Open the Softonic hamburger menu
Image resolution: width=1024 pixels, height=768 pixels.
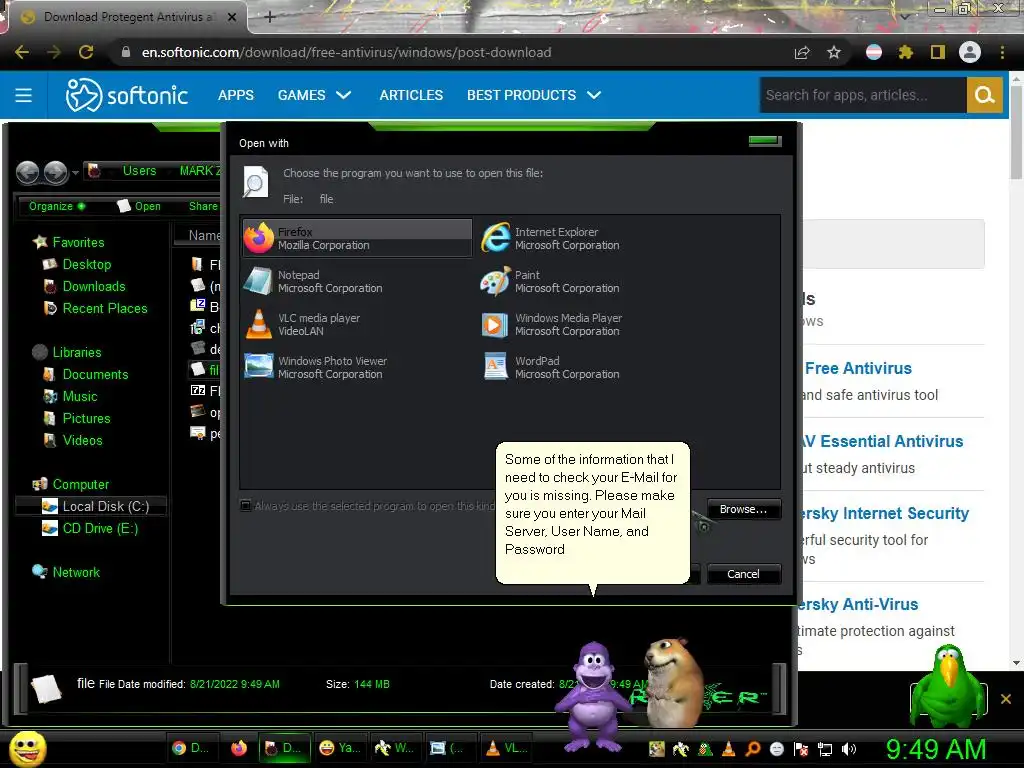tap(24, 95)
